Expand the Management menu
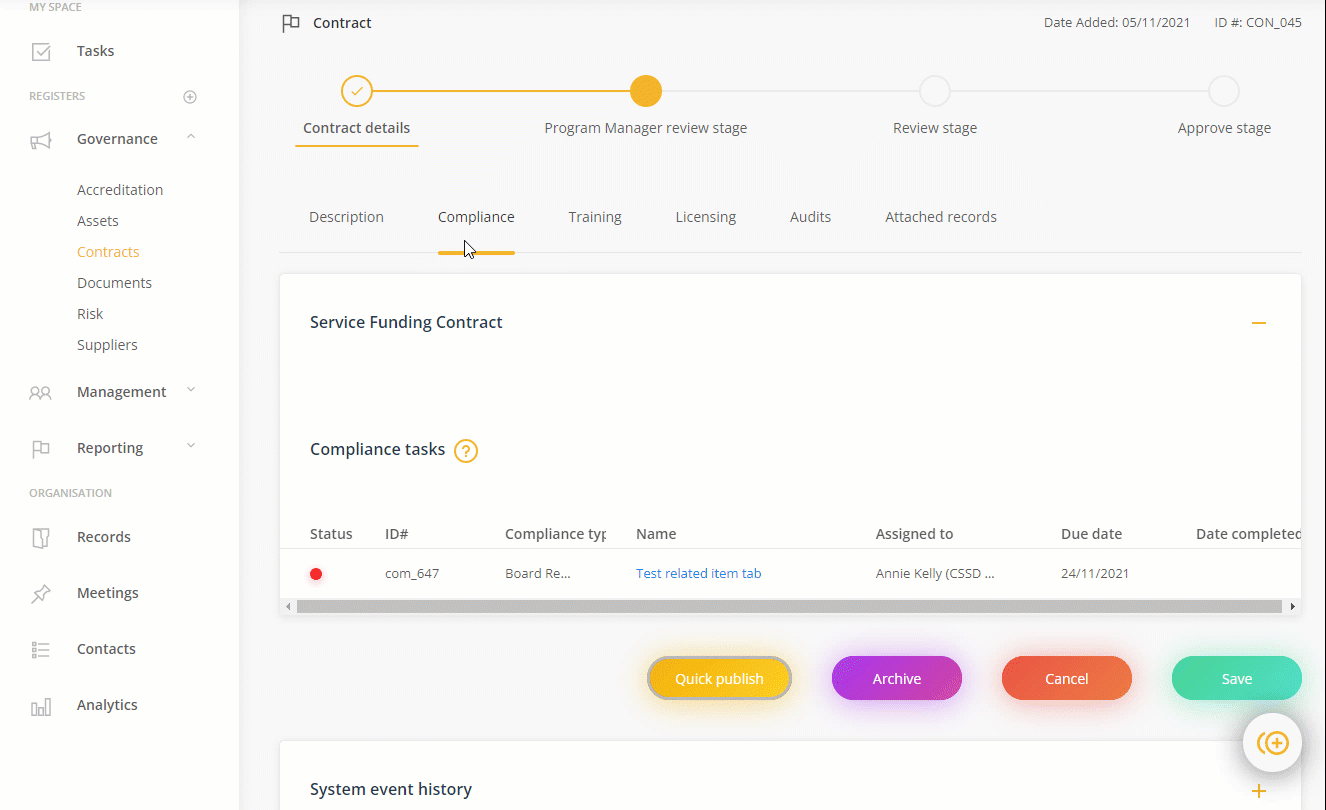The image size is (1326, 810). (x=190, y=392)
